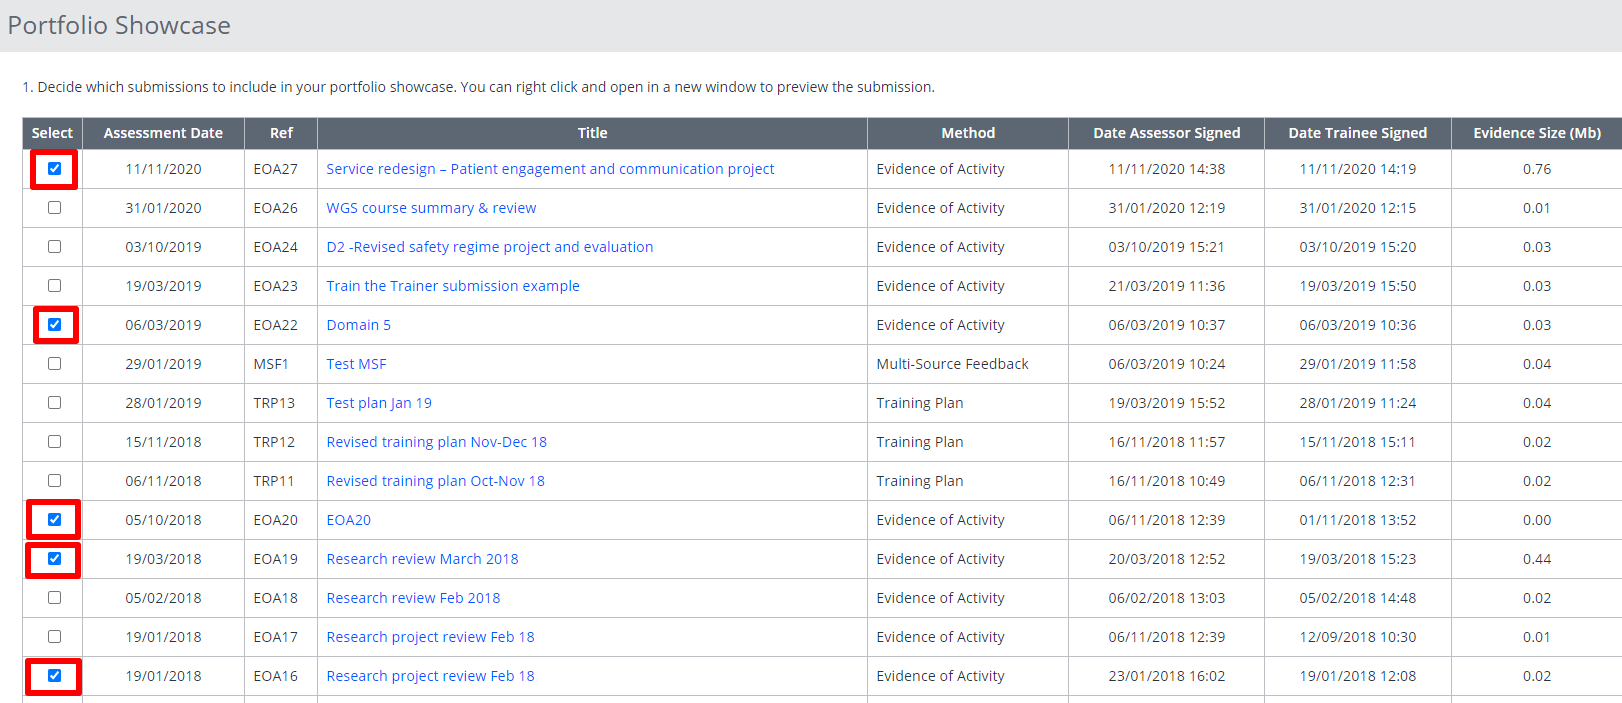Uncheck the EOA16 research project checkbox
The image size is (1622, 703).
[x=54, y=675]
